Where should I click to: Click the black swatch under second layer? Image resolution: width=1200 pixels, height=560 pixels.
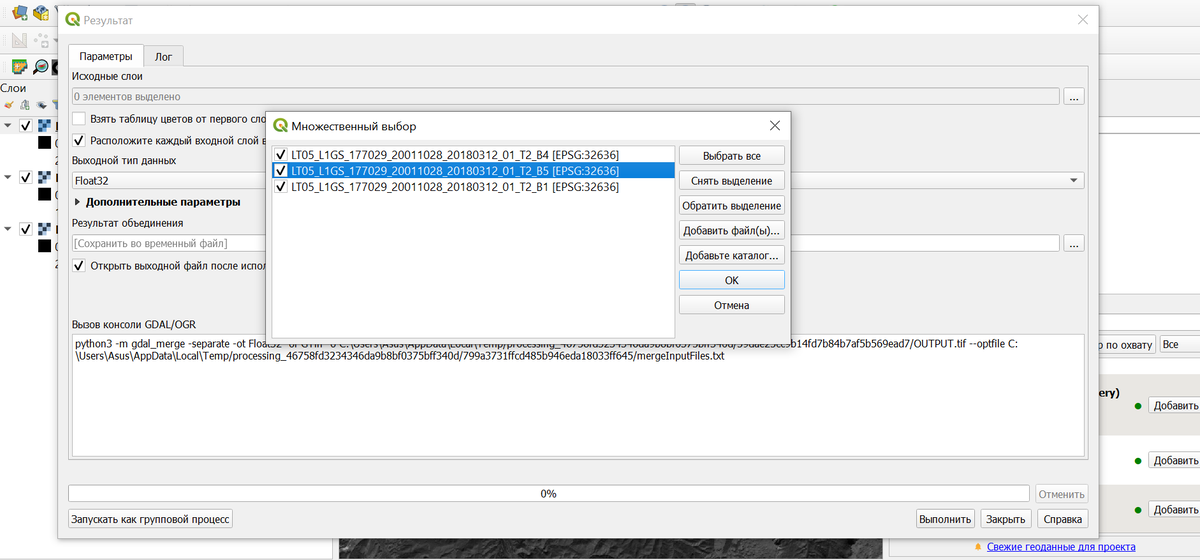coord(45,193)
